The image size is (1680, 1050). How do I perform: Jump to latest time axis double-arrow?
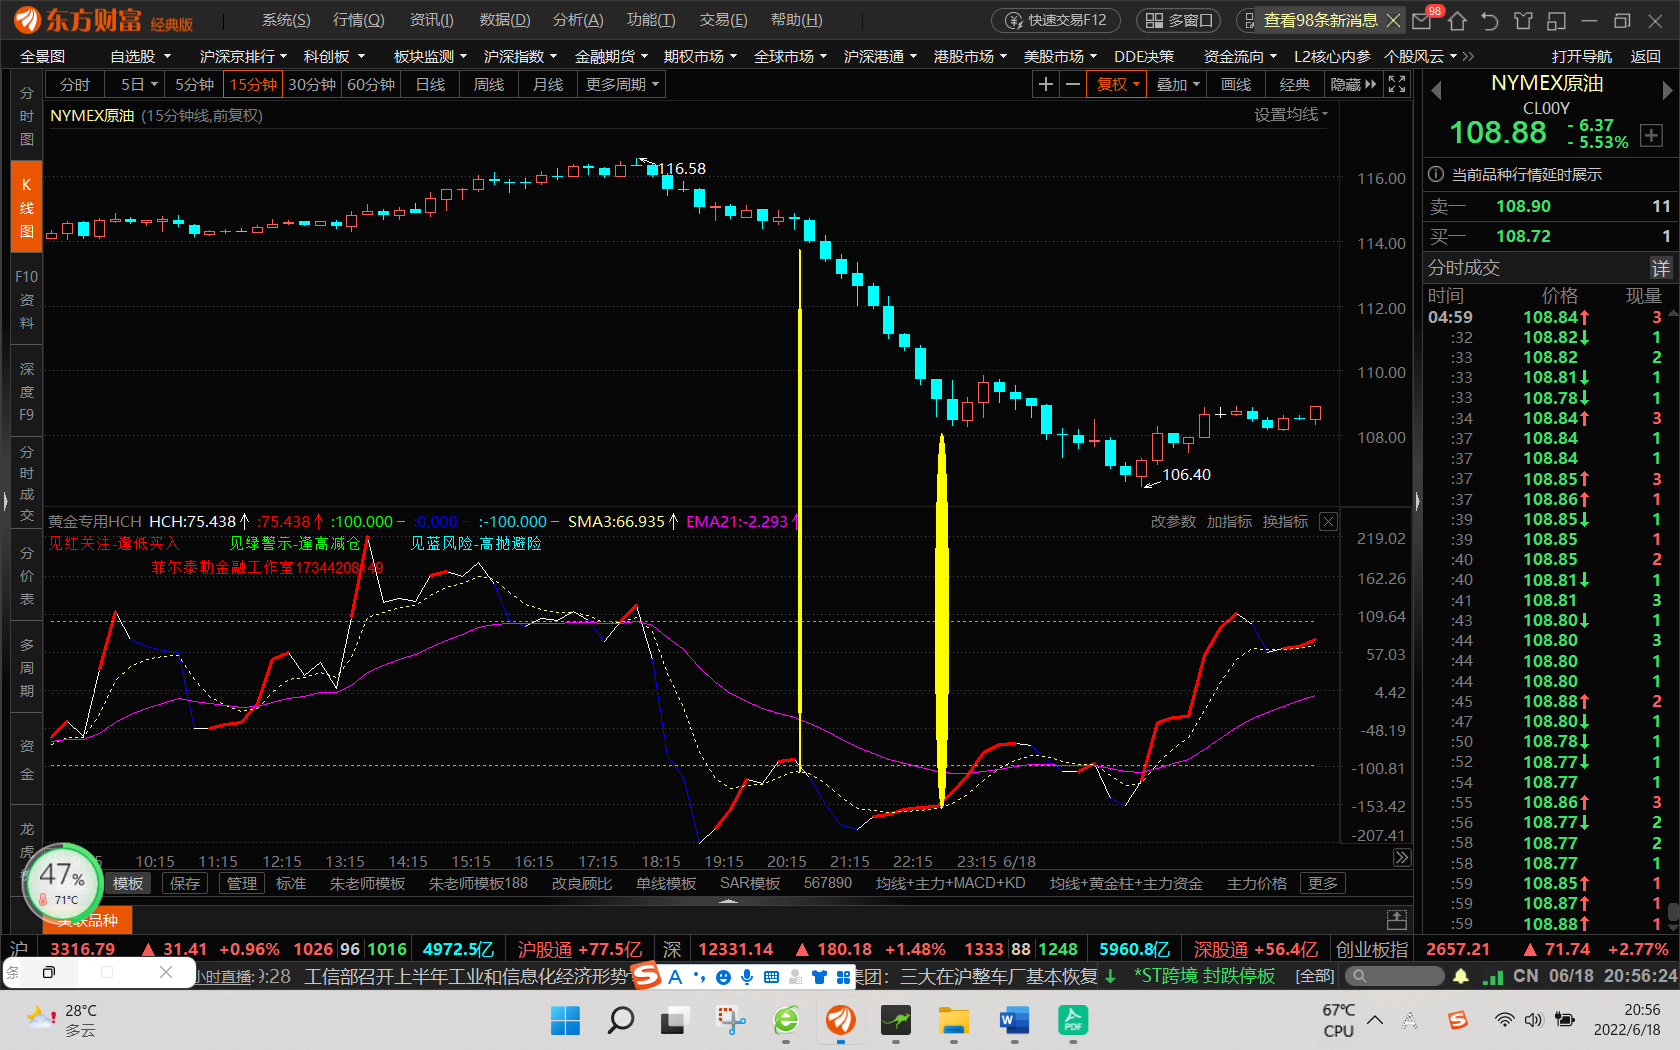[x=1402, y=857]
